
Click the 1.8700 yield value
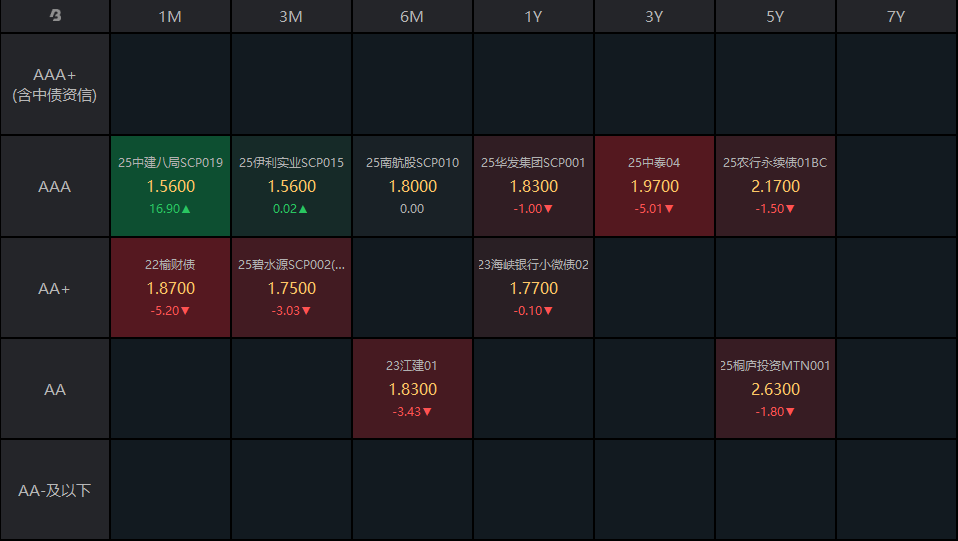click(x=170, y=289)
